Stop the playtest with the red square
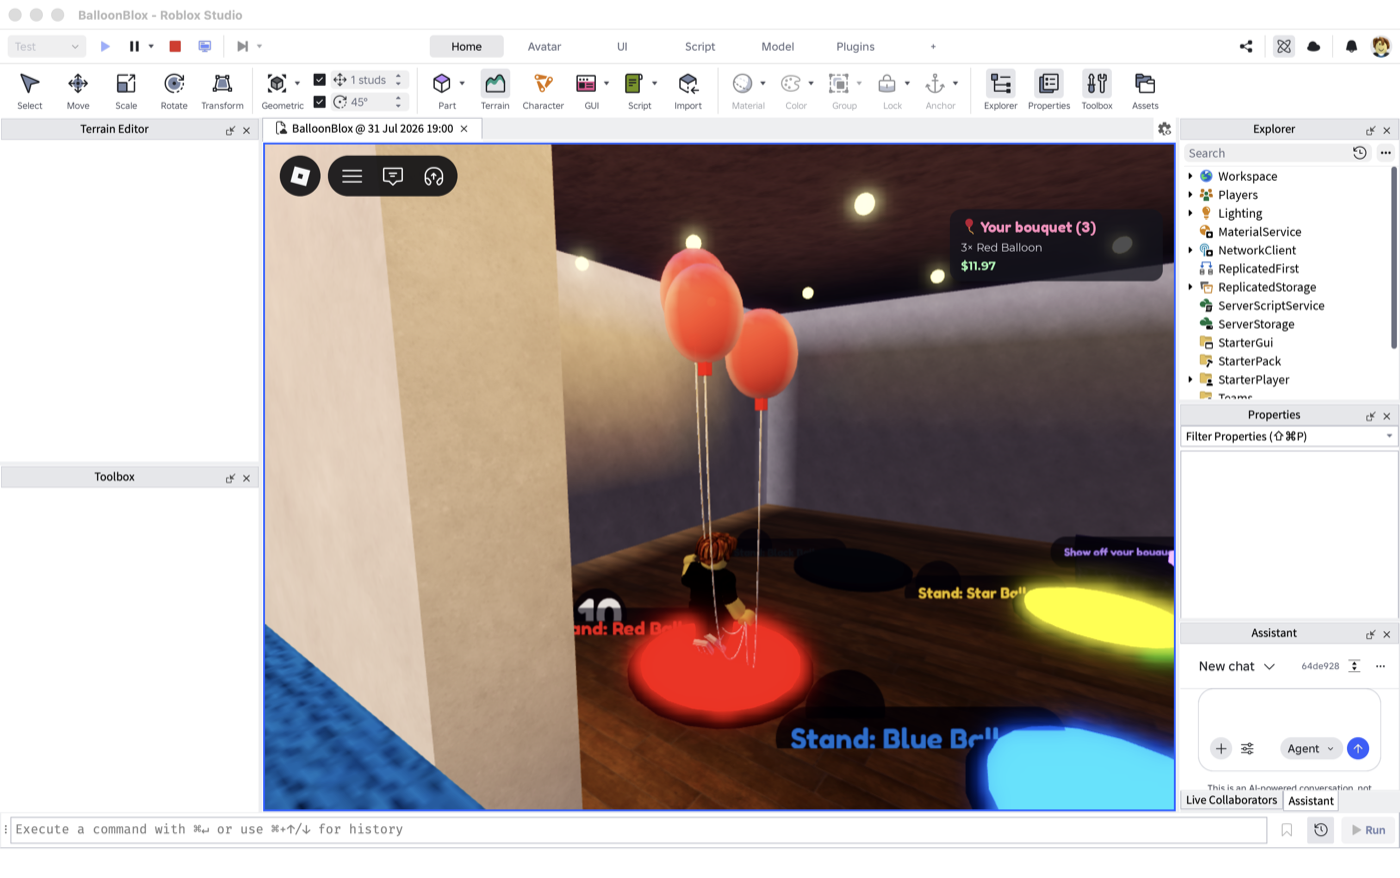Screen dimensions: 1400x878 click(175, 46)
